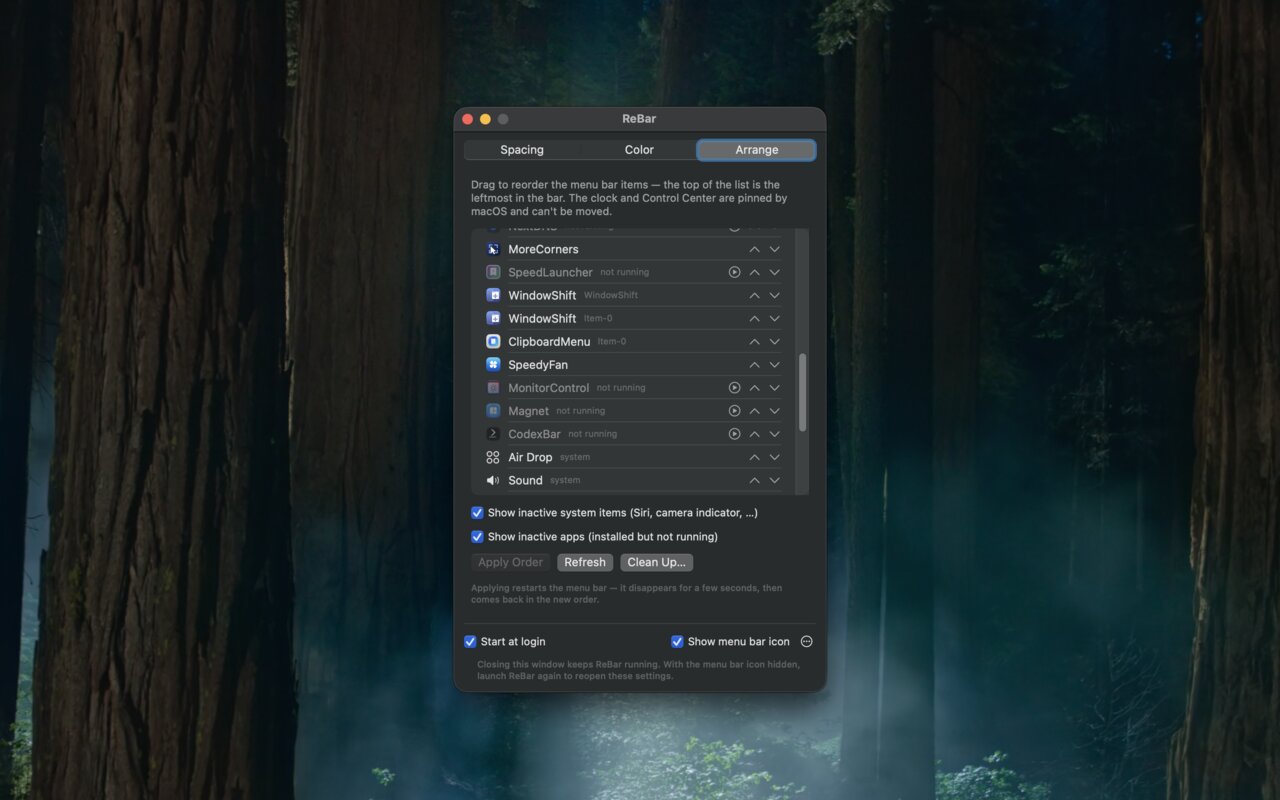Move SpeedyFan down in the order
This screenshot has width=1280, height=800.
coord(774,364)
